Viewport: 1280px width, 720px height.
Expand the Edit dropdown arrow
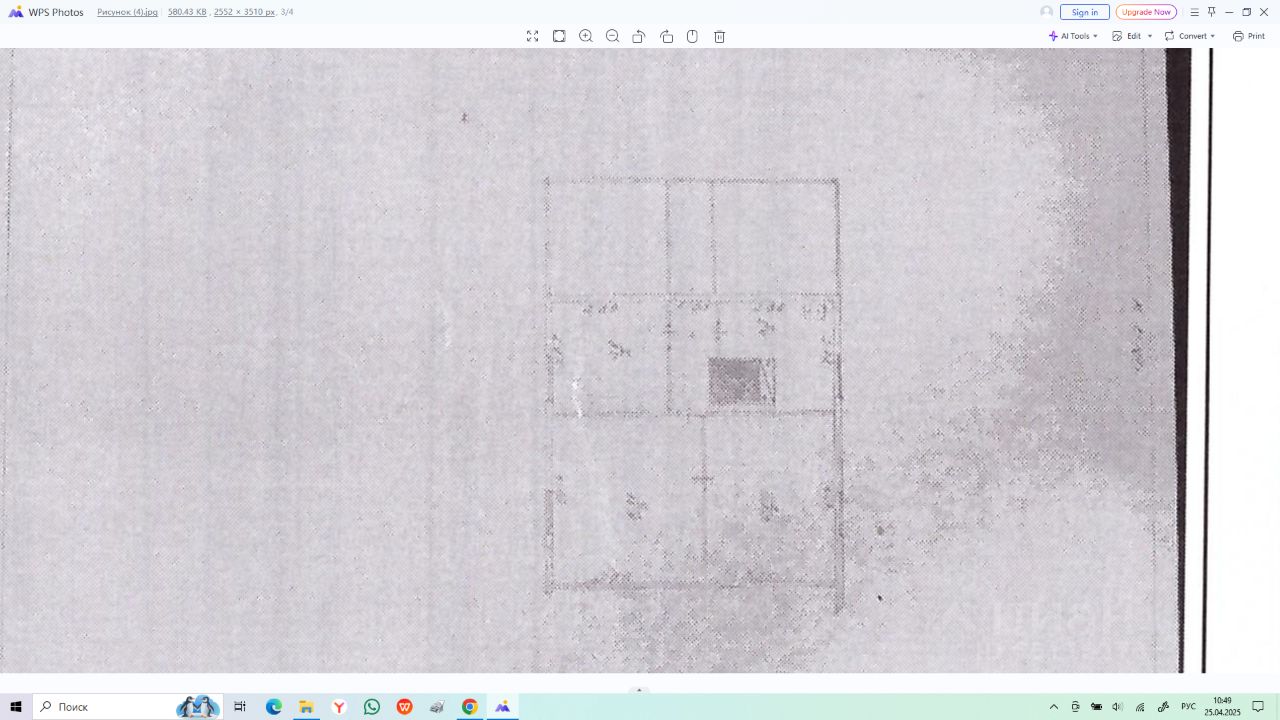1150,36
